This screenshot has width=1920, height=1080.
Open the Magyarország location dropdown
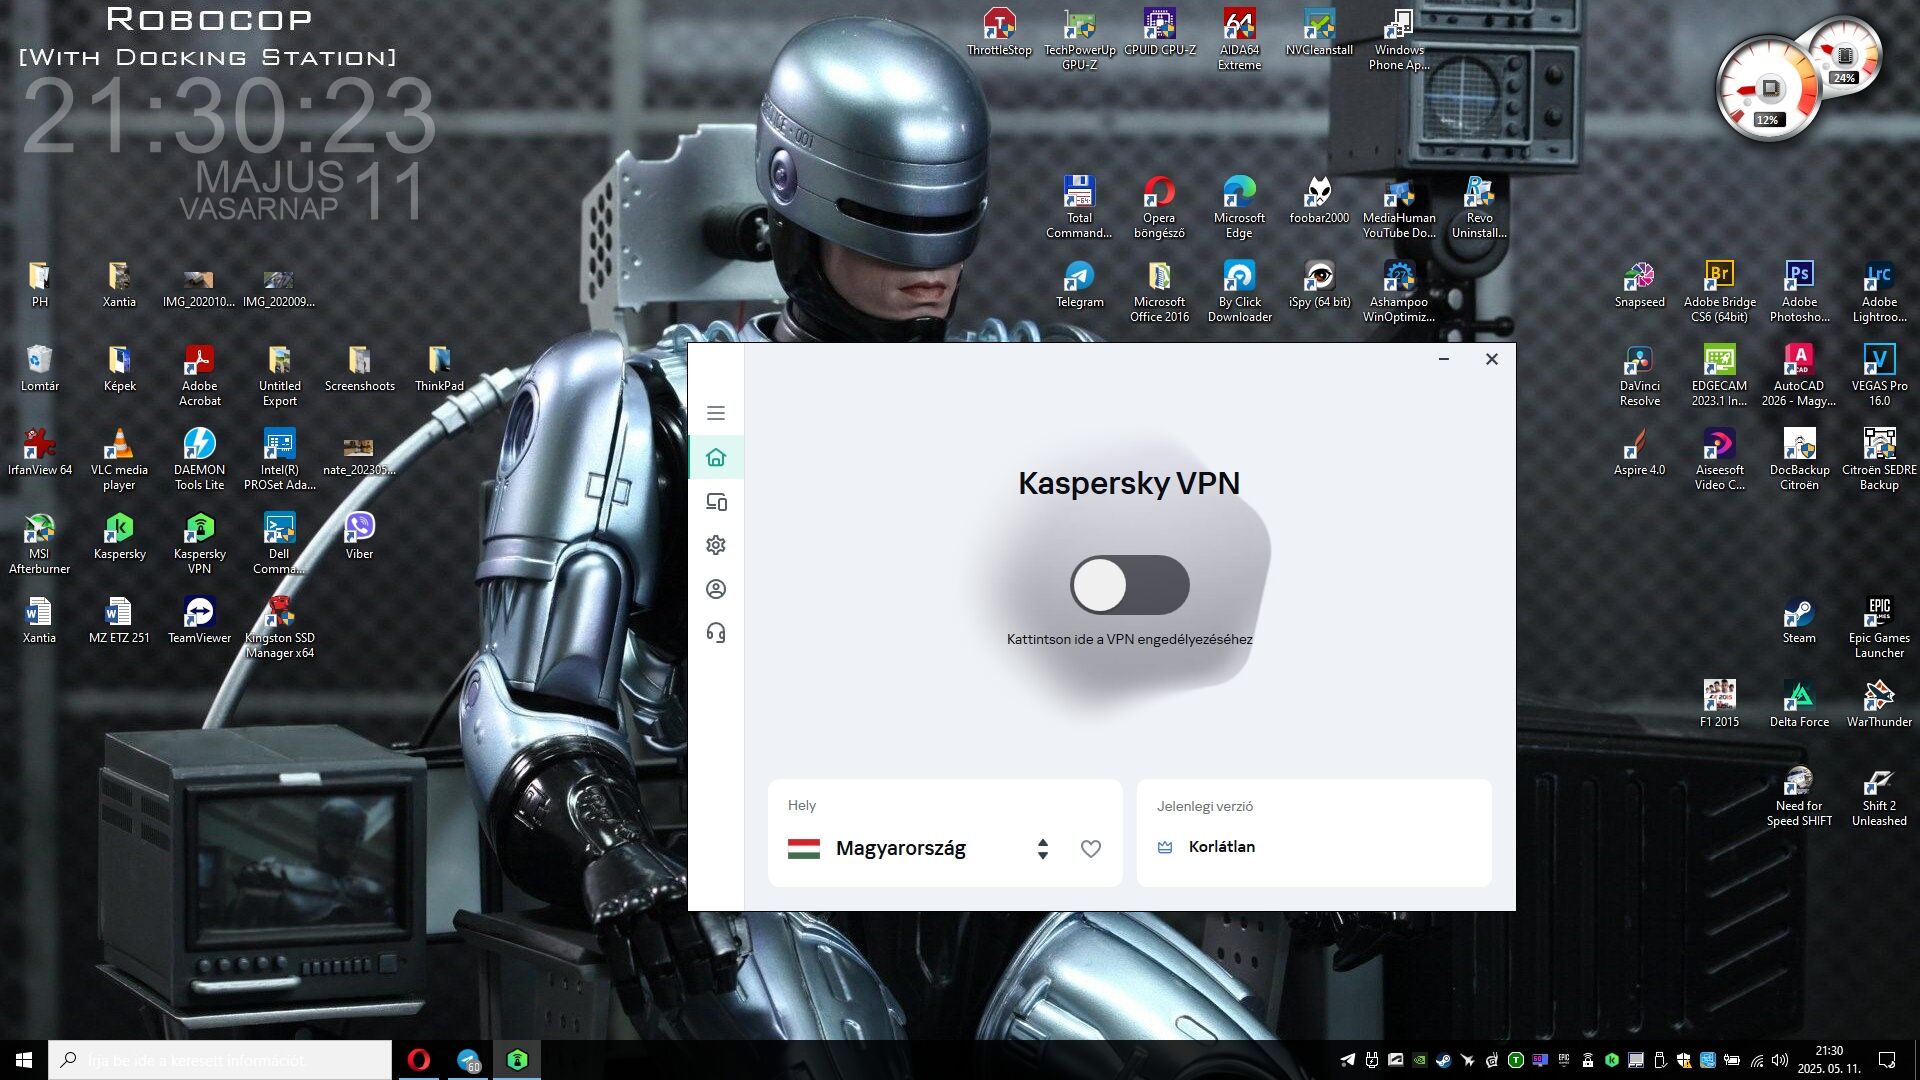pyautogui.click(x=900, y=849)
